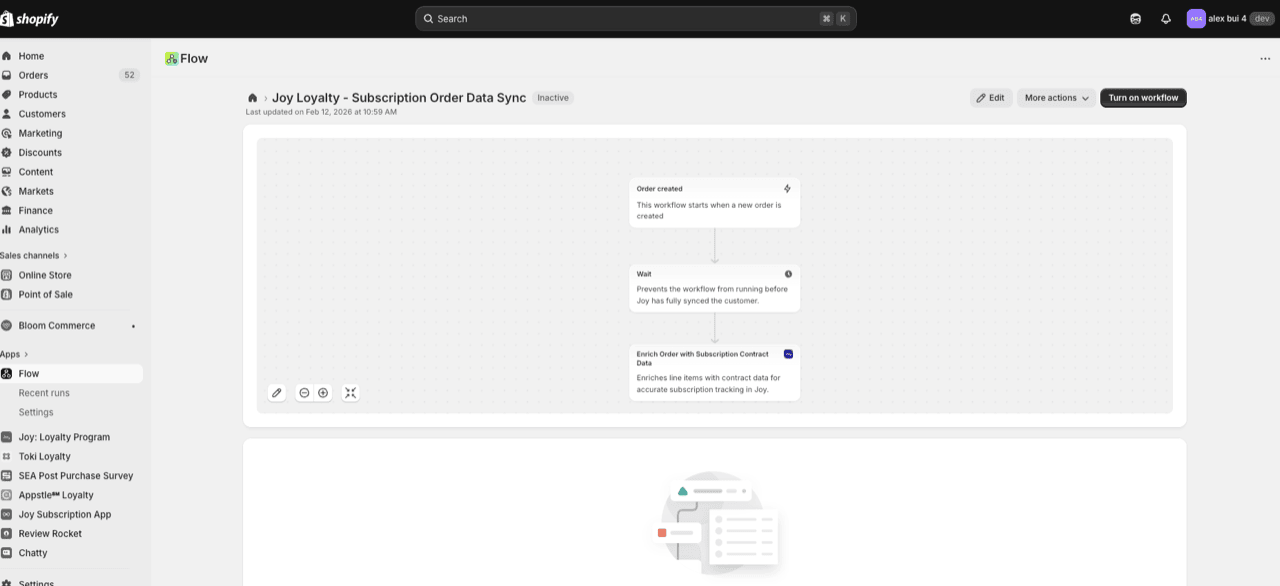Click the clock icon on Wait node
Viewport: 1280px width, 586px height.
(x=788, y=274)
